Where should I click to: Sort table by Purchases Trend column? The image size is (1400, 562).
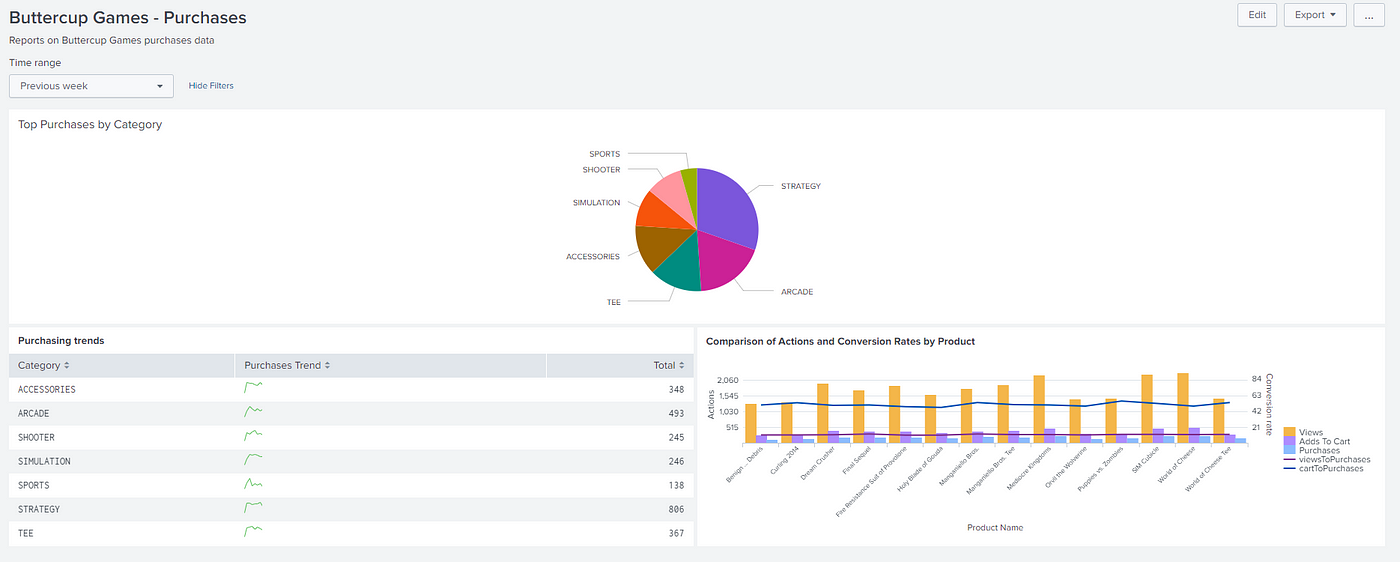coord(287,366)
